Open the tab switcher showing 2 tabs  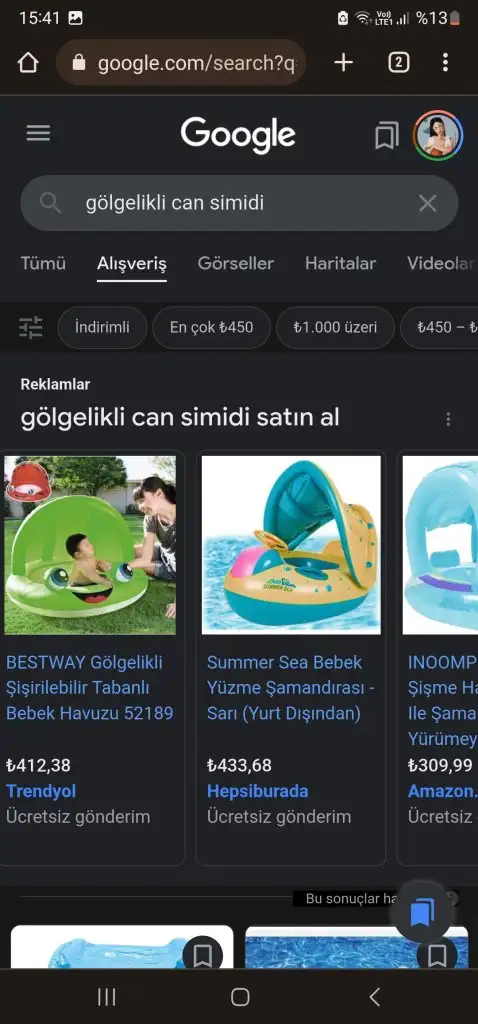(399, 63)
